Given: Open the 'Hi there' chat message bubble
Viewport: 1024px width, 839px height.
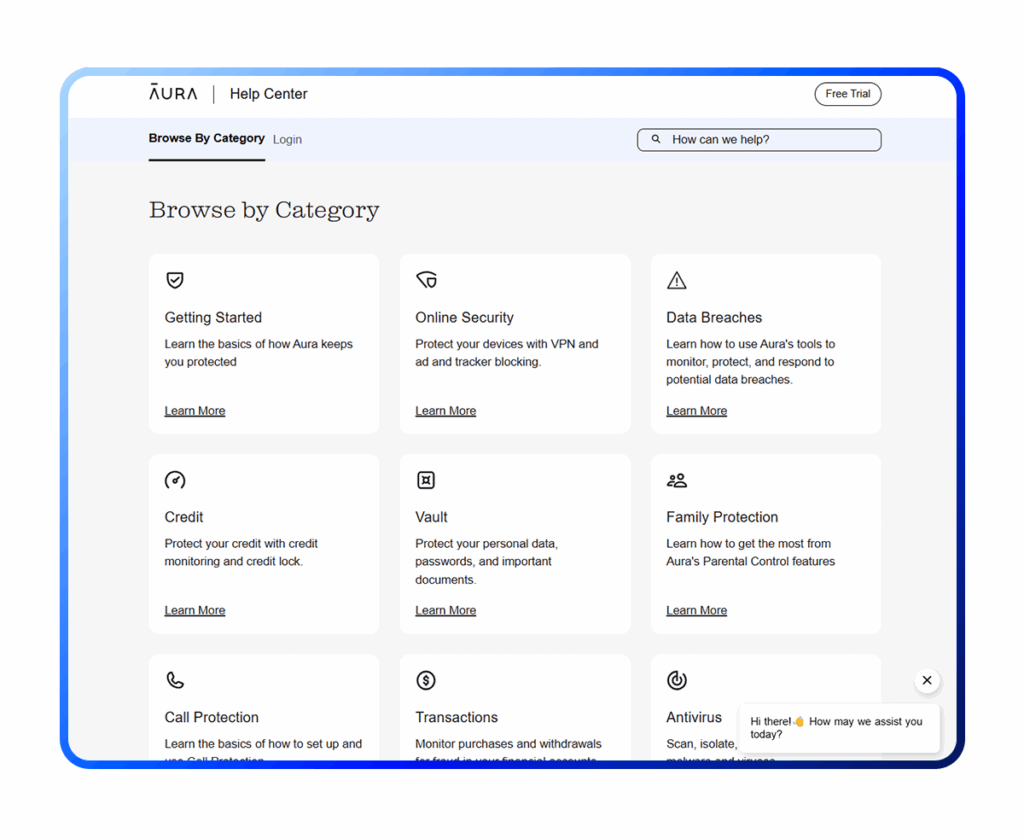Looking at the screenshot, I should 838,728.
